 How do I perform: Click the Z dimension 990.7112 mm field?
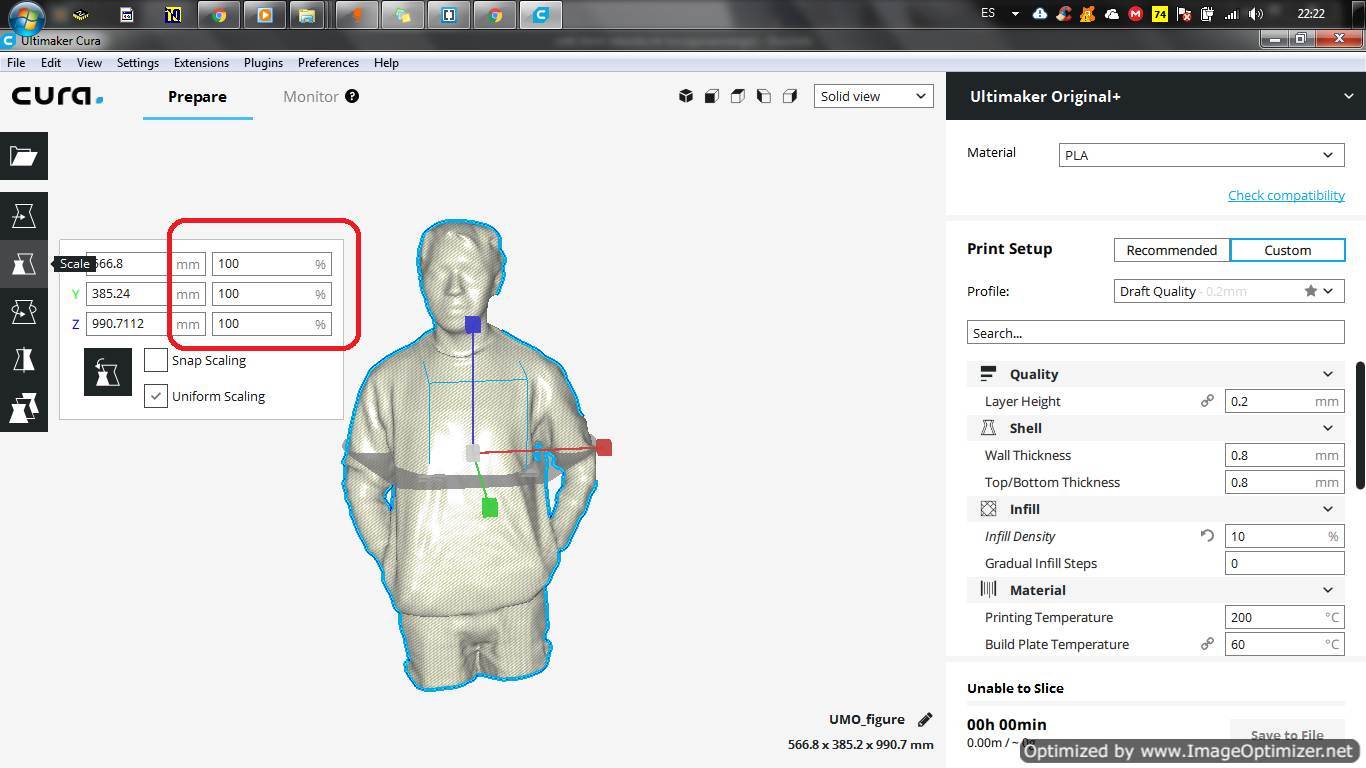pos(146,324)
